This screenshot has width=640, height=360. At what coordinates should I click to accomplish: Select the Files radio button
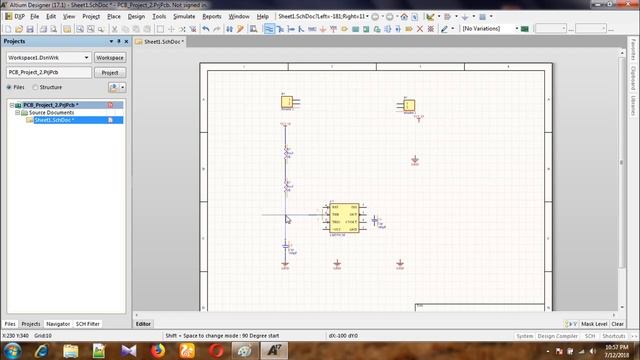(9, 87)
